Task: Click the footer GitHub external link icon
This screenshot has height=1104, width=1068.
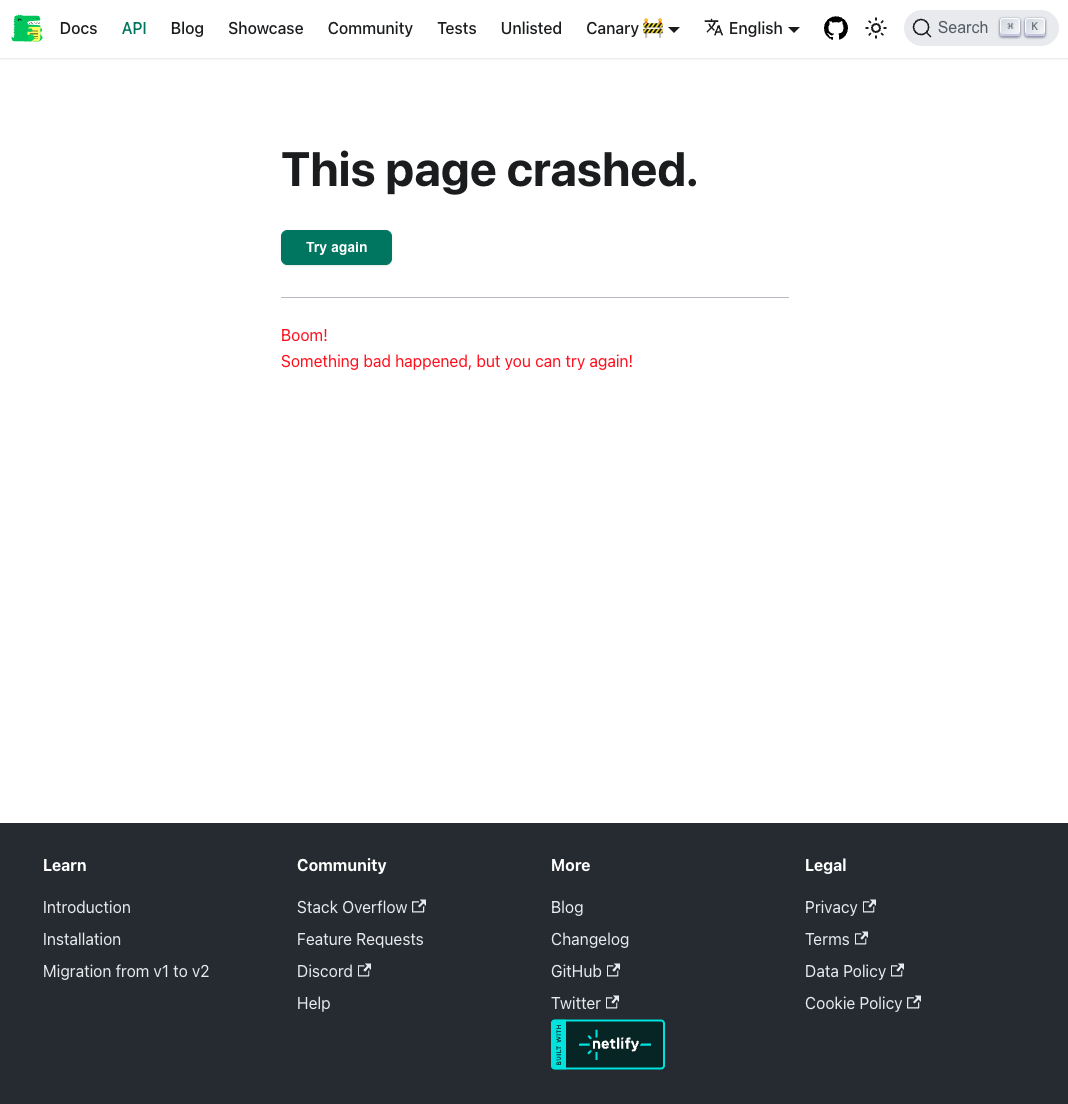Action: tap(613, 970)
